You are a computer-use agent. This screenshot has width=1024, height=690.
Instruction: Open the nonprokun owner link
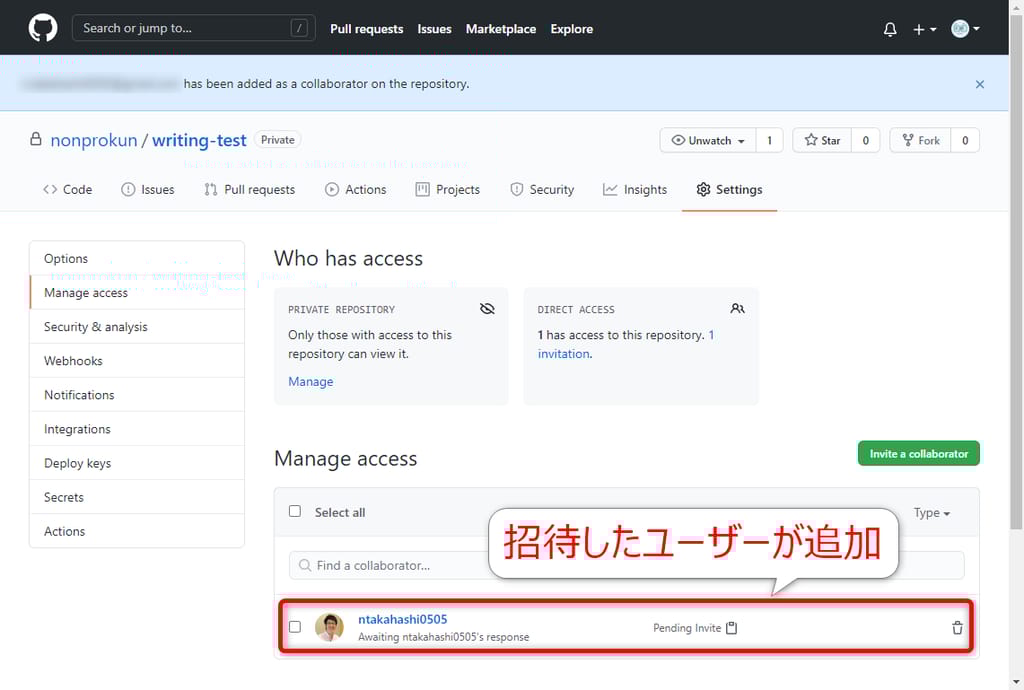point(94,140)
